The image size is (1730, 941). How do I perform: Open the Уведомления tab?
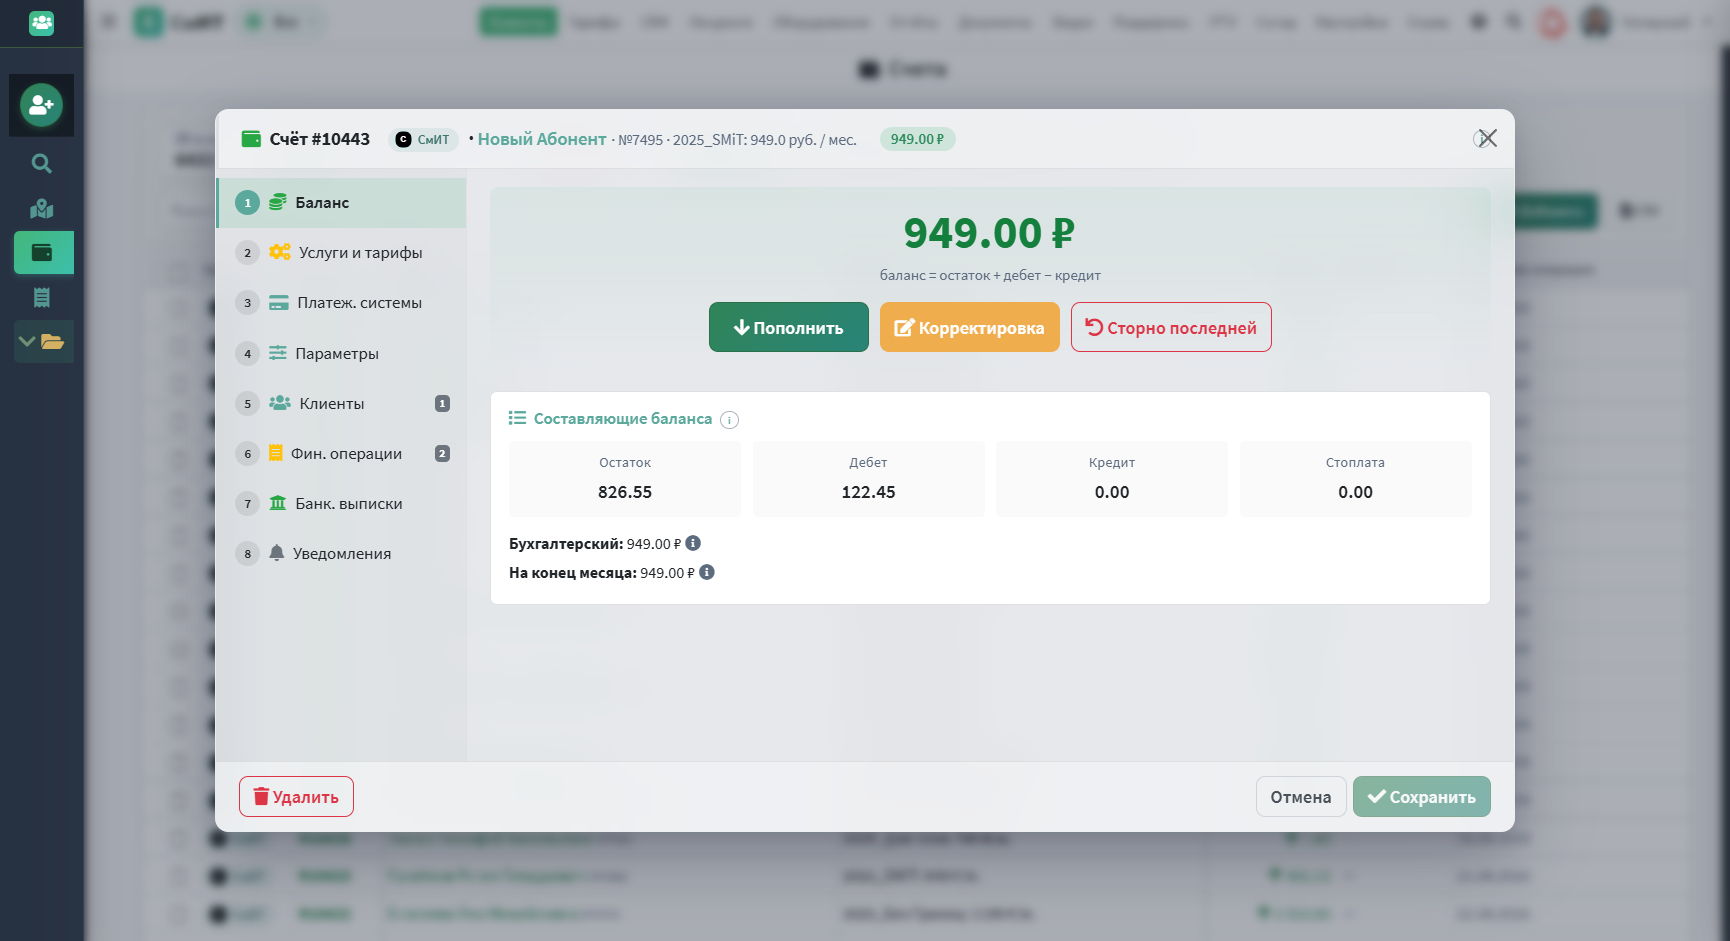coord(341,553)
